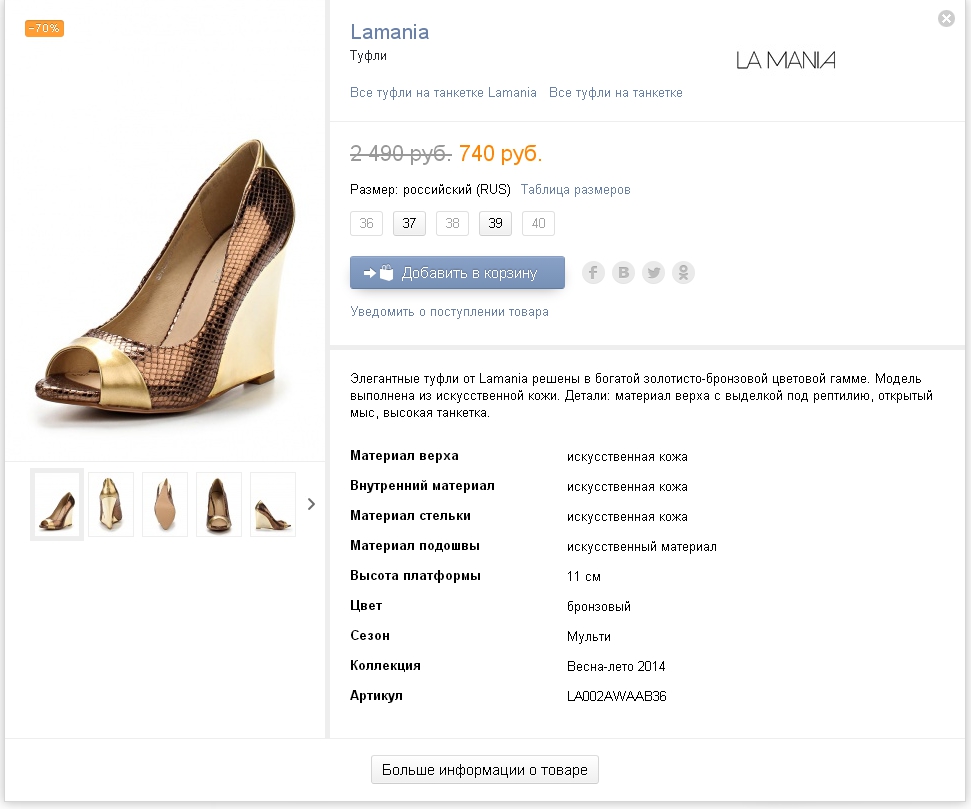The width and height of the screenshot is (971, 809).
Task: Open Все туфли на танкетке Lamania link
Action: pyautogui.click(x=443, y=93)
